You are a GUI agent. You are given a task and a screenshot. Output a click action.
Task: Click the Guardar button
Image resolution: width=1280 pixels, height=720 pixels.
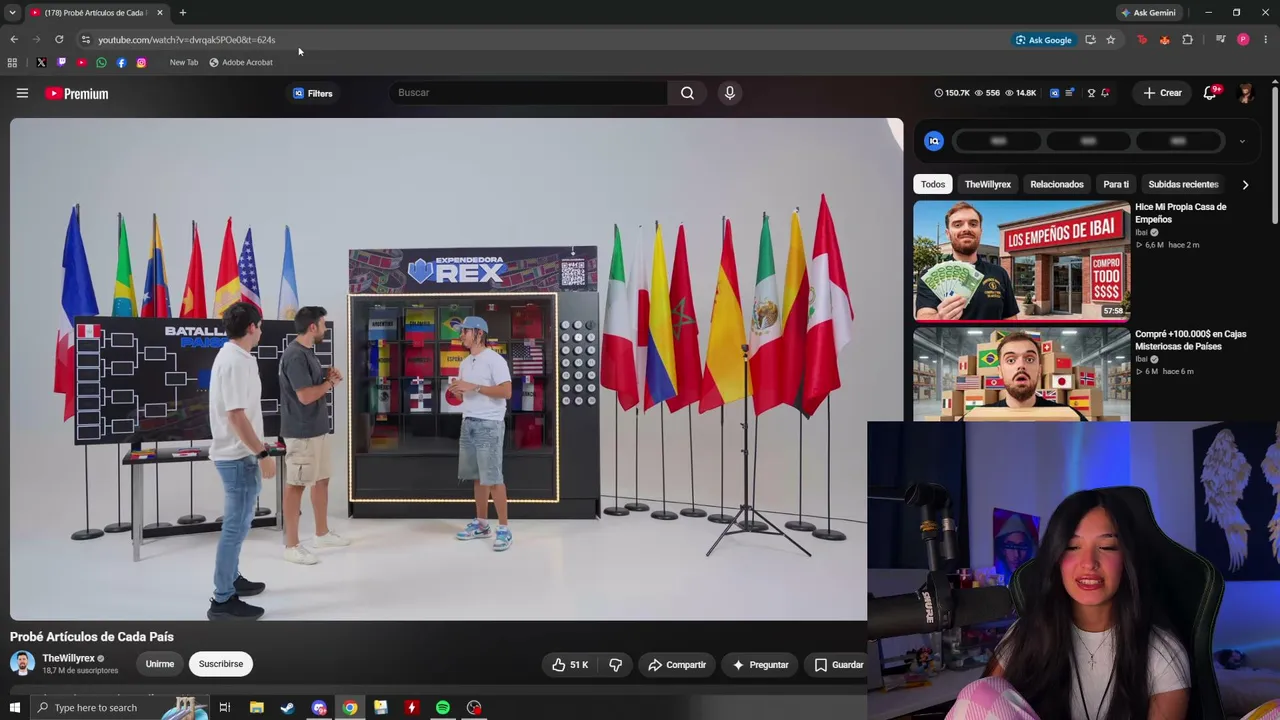839,665
